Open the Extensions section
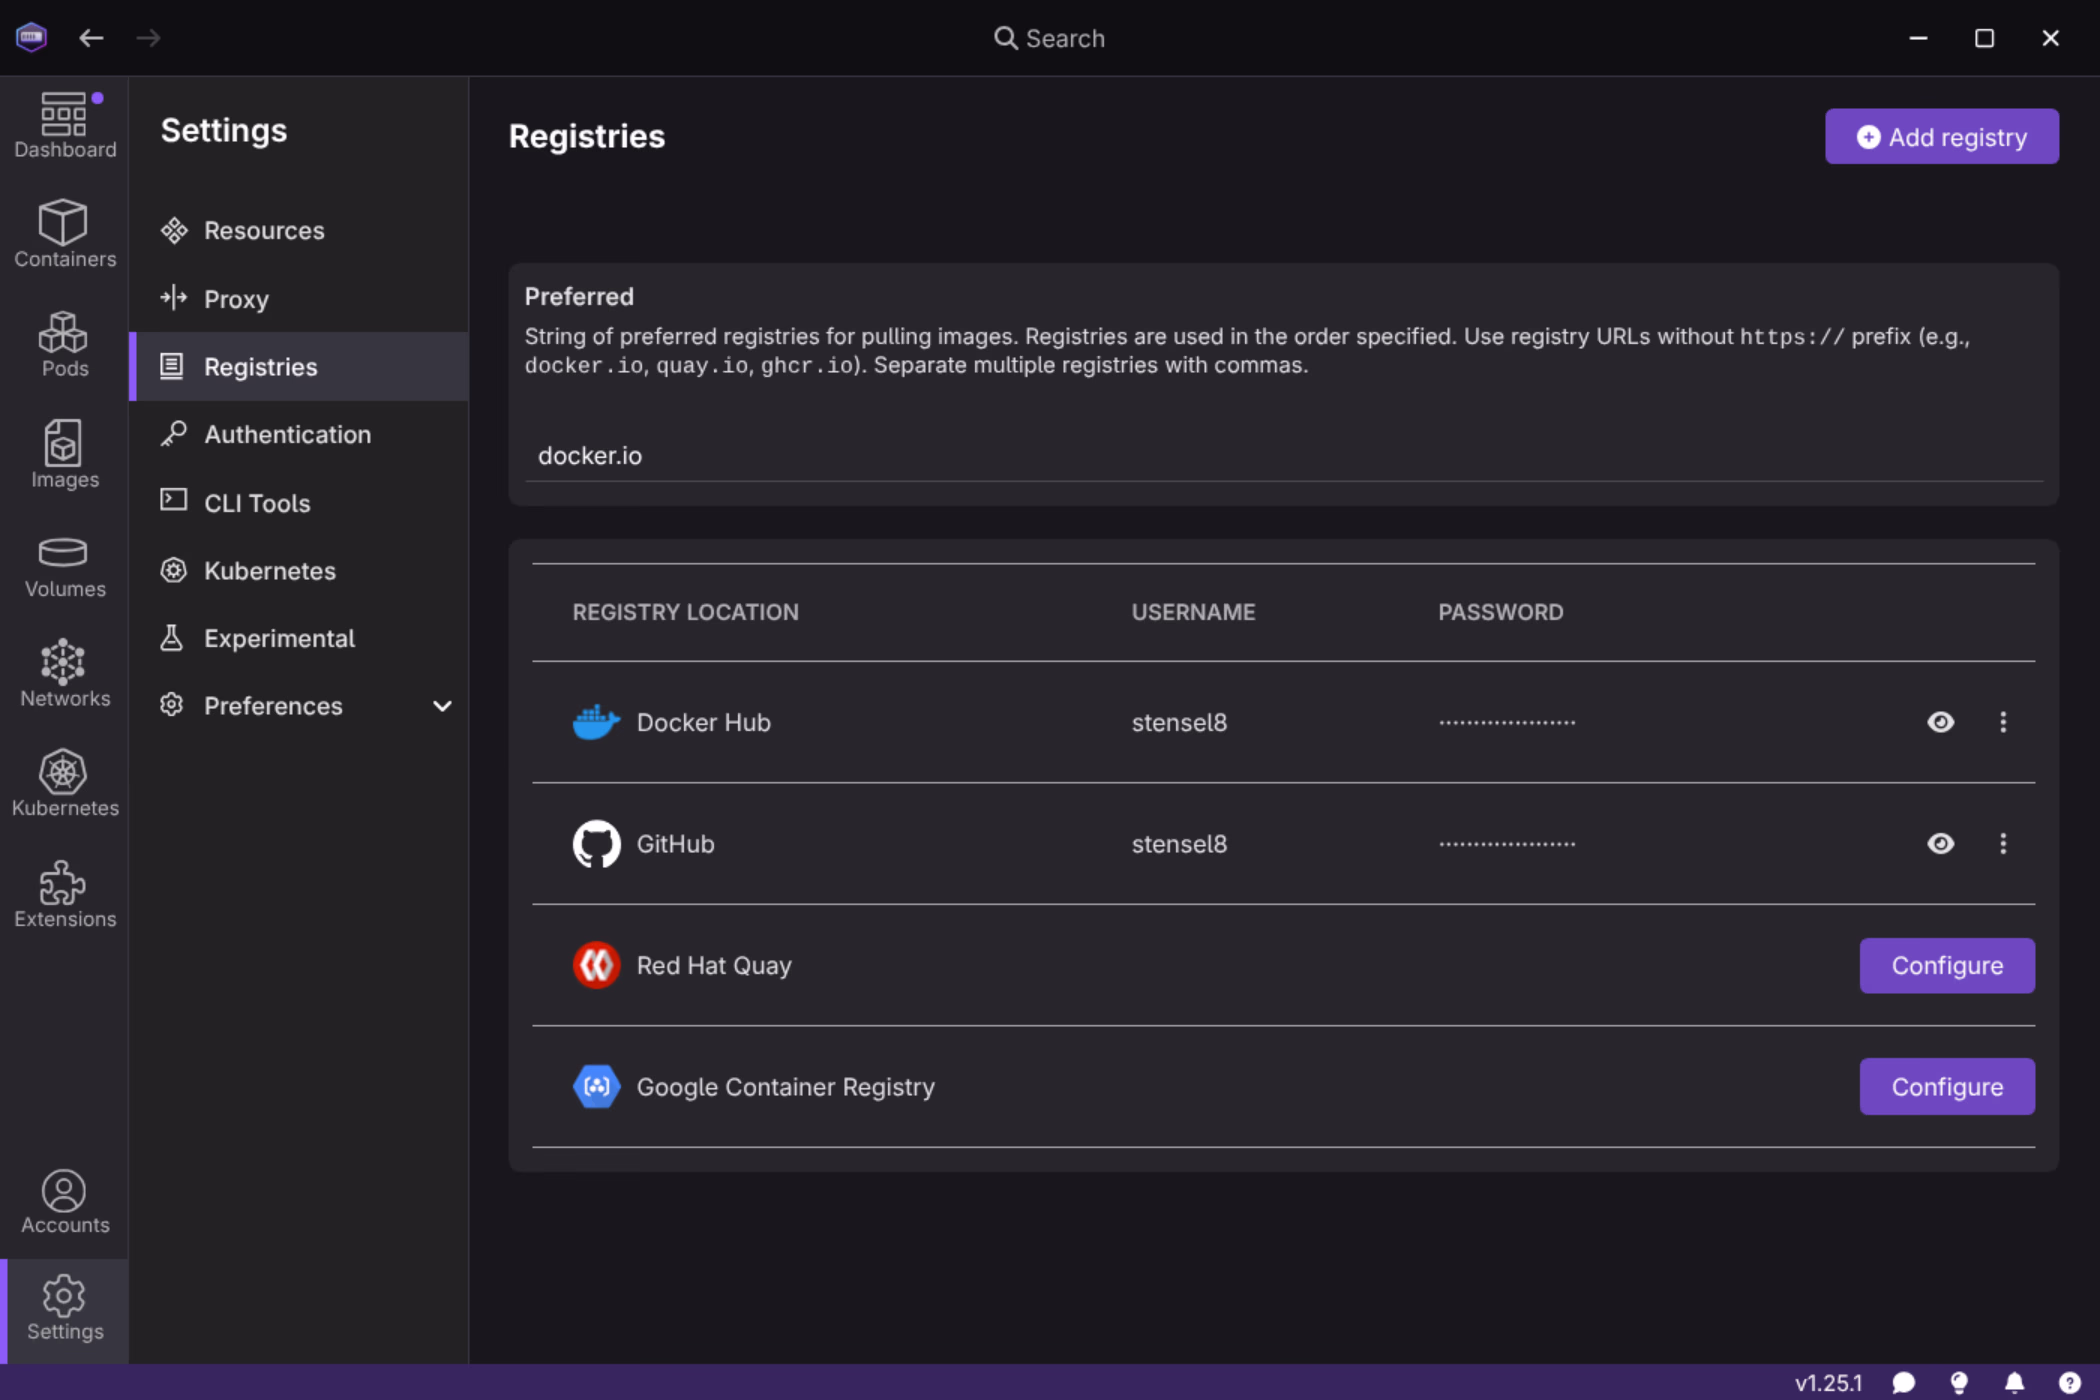 [x=64, y=894]
